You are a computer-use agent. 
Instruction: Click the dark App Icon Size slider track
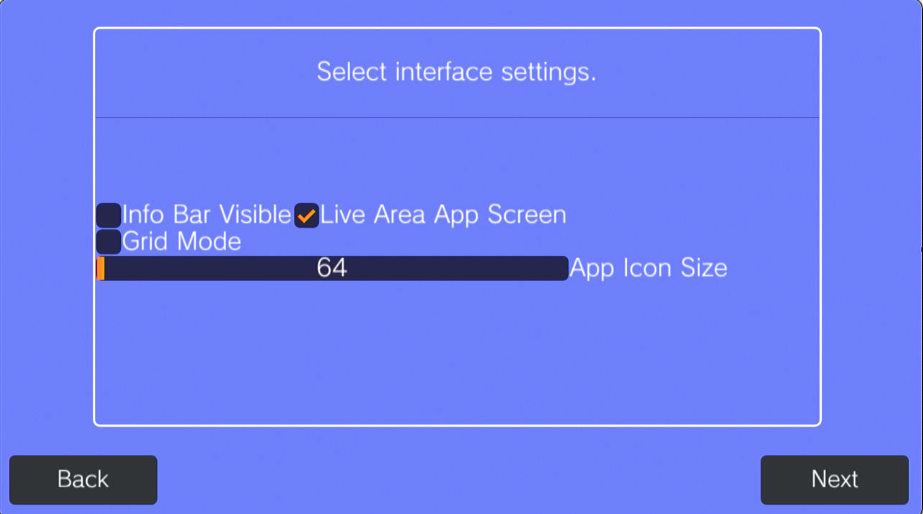[450, 268]
